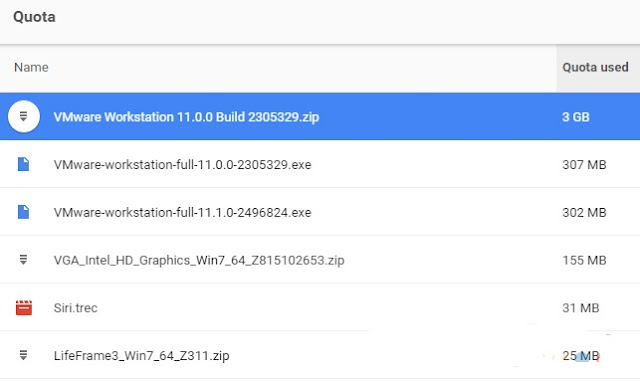Select the Siri.trec file name
The image size is (640, 382).
76,308
